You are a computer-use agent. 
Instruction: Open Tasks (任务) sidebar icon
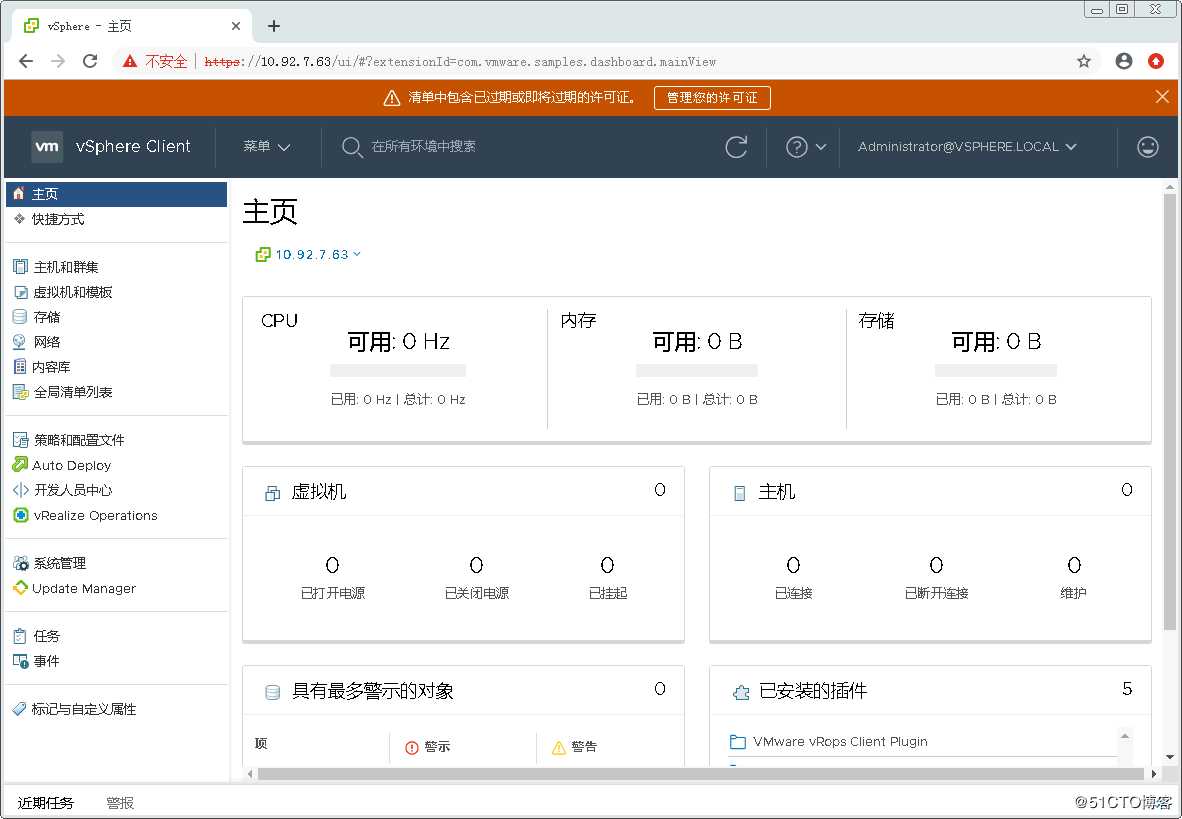[20, 636]
